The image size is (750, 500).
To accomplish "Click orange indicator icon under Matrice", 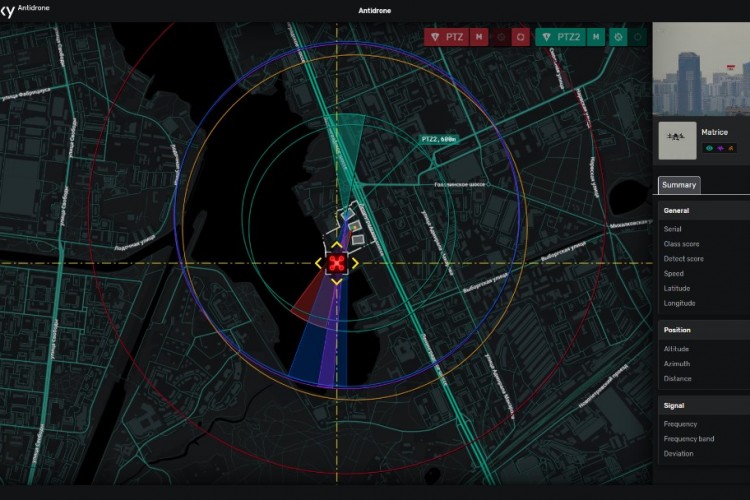I will 732,148.
